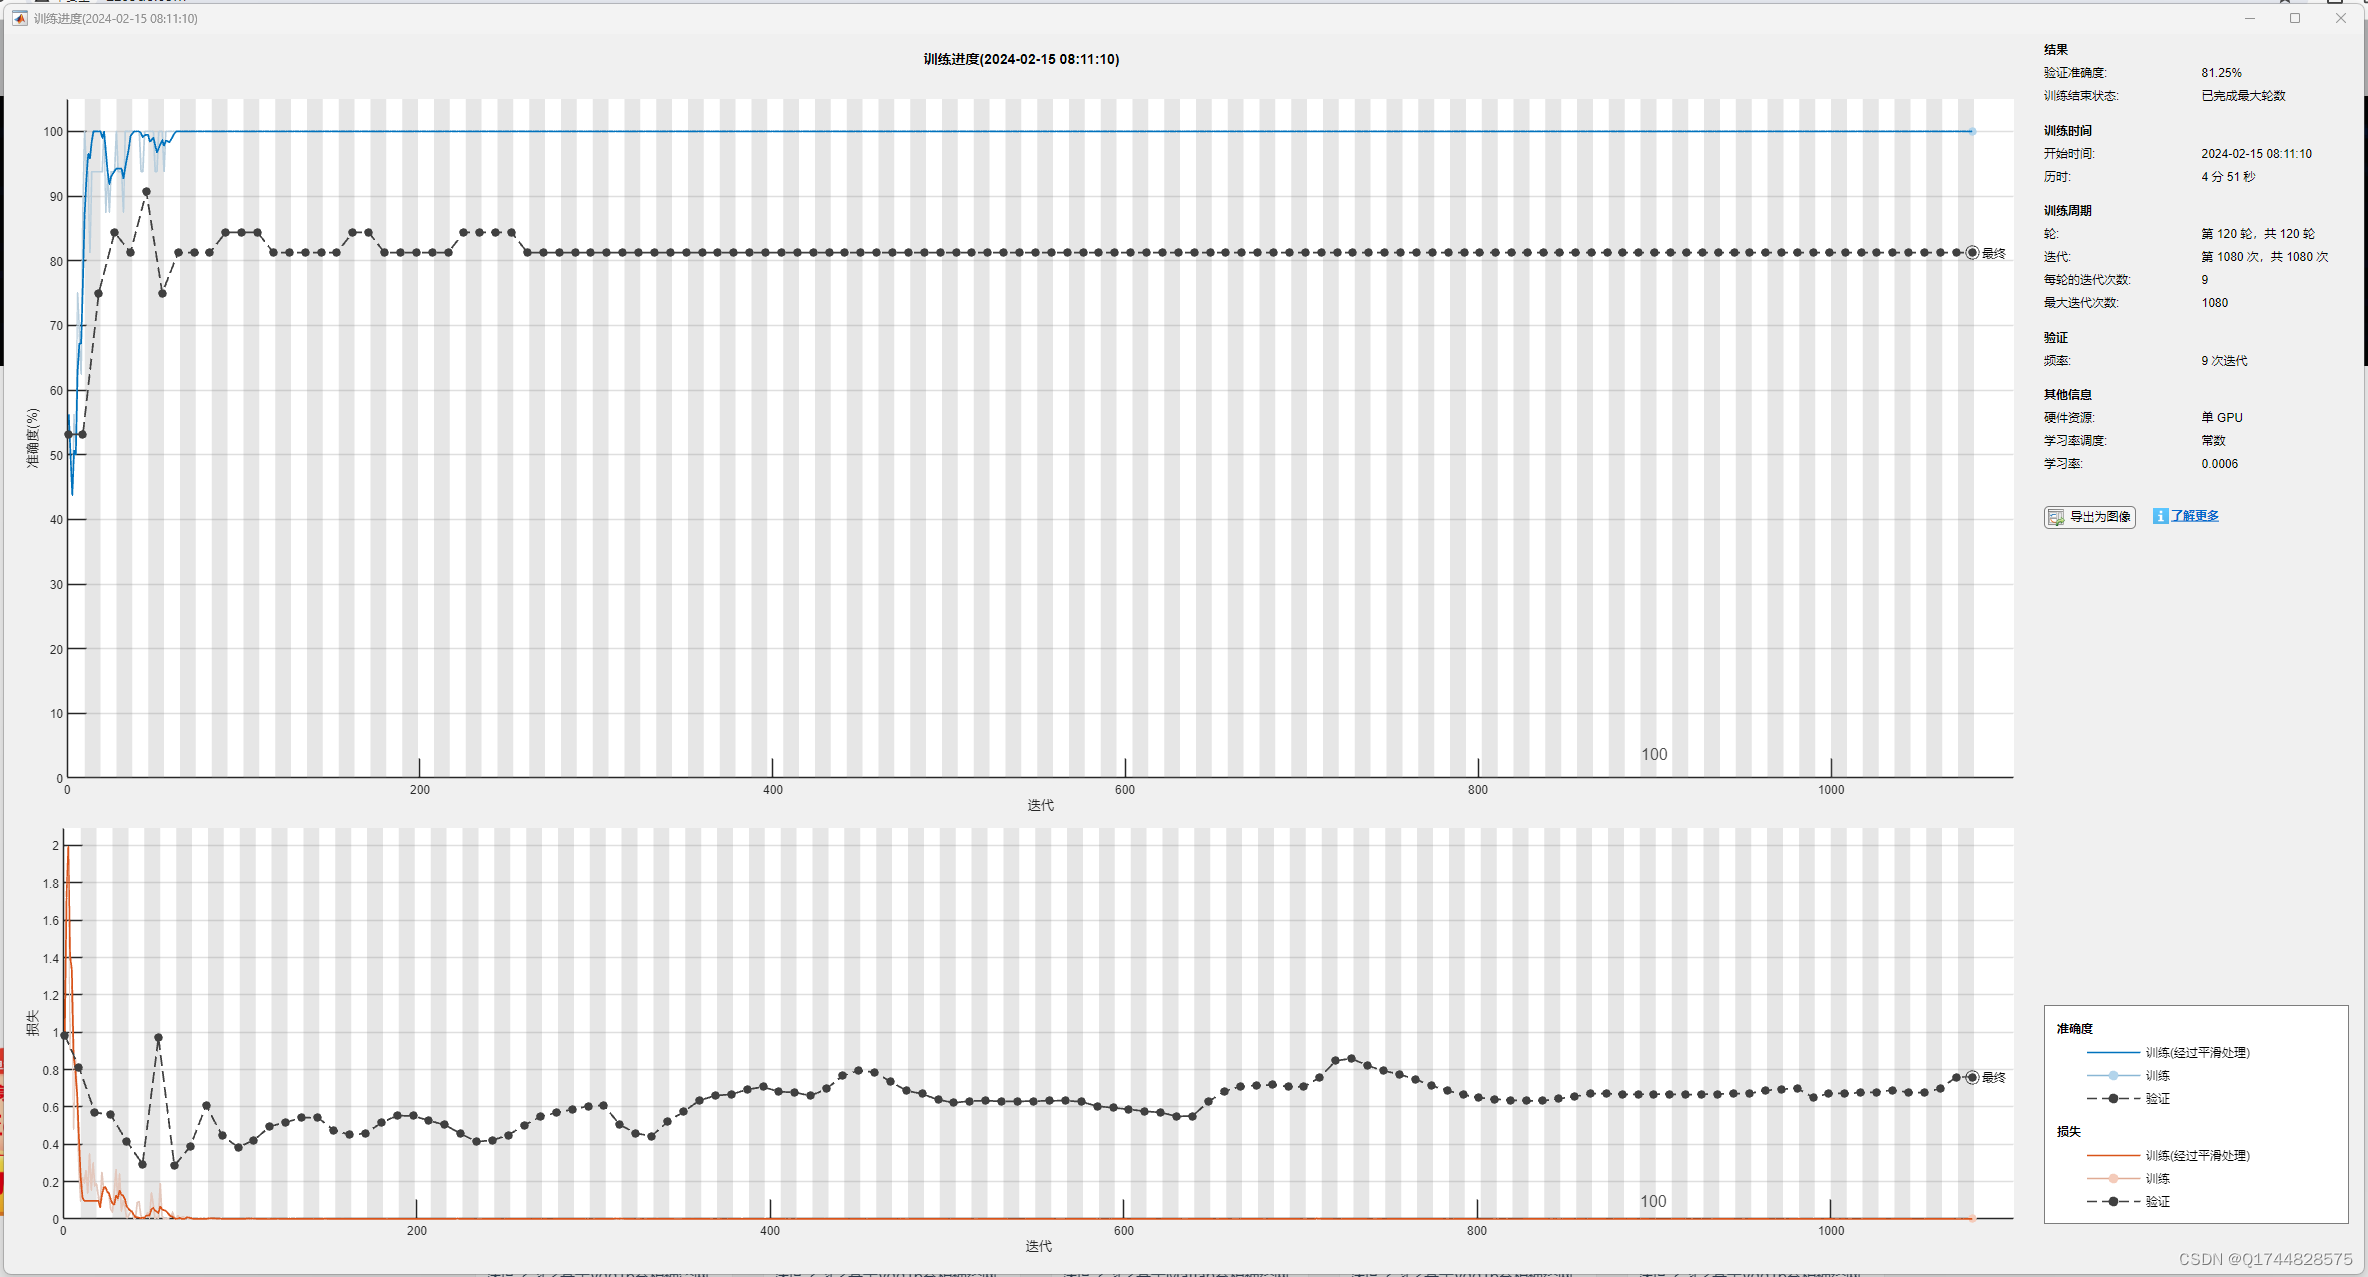Image resolution: width=2368 pixels, height=1277 pixels.
Task: Click the MATLAB icon in title bar
Action: pos(20,18)
